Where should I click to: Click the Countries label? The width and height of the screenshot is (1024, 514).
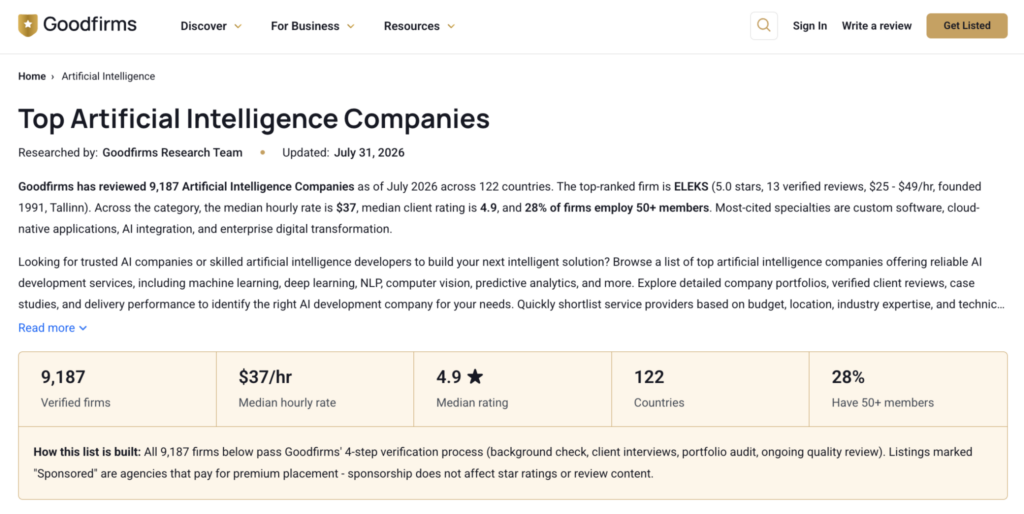pos(659,403)
